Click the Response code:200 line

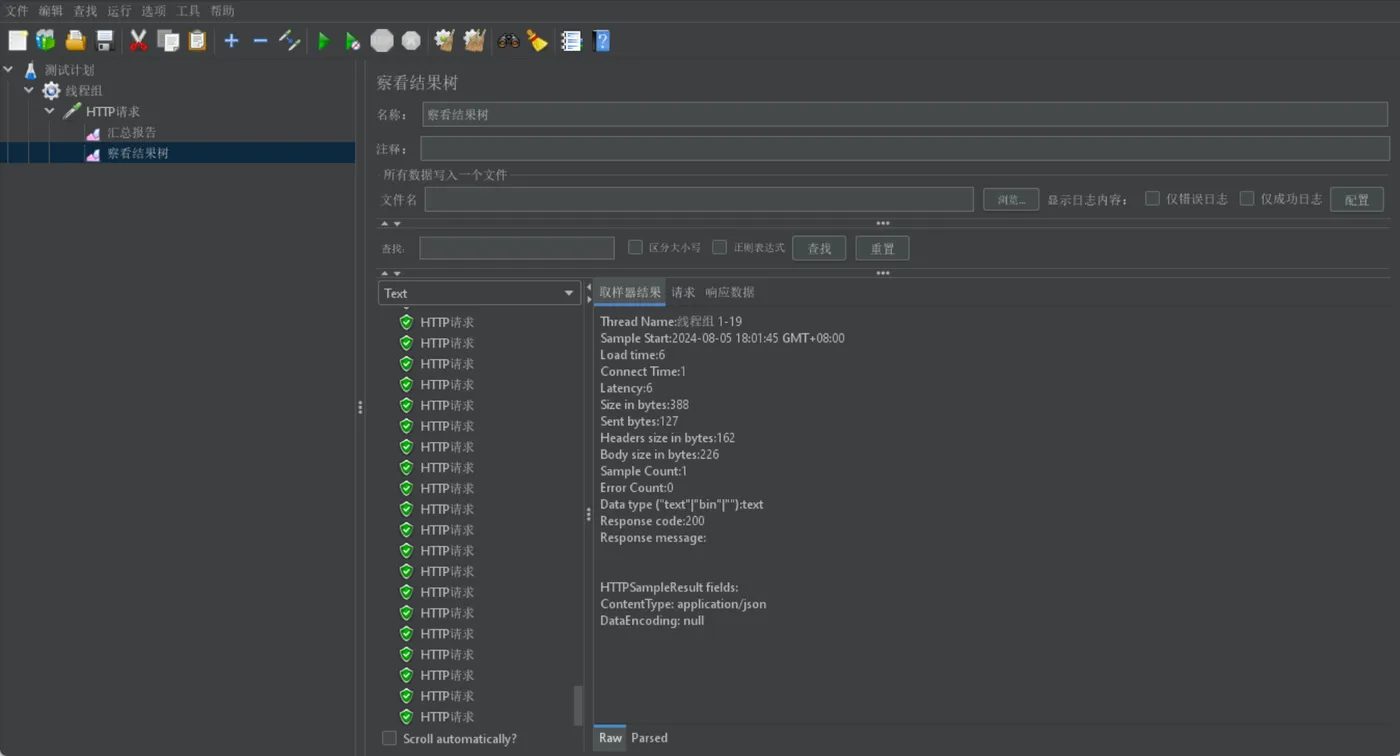(652, 521)
